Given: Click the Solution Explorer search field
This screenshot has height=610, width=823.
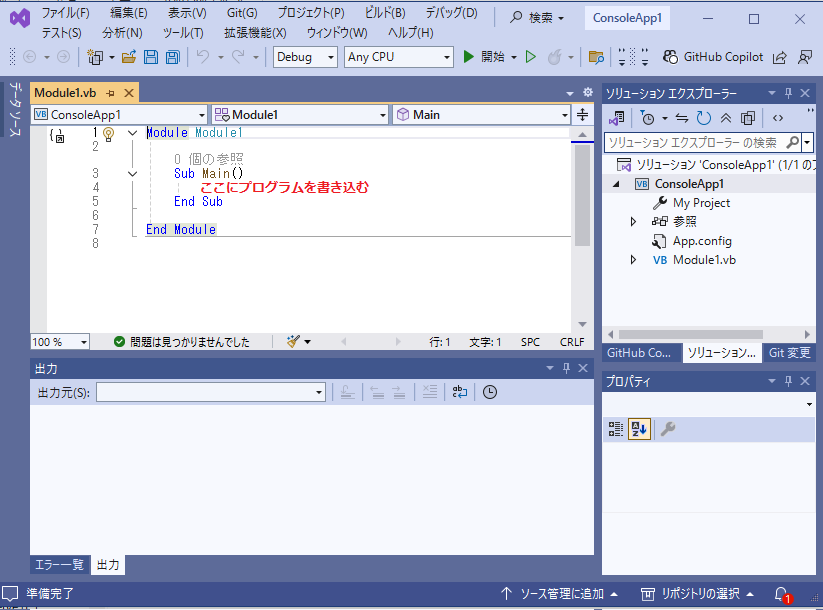Looking at the screenshot, I should [692, 142].
